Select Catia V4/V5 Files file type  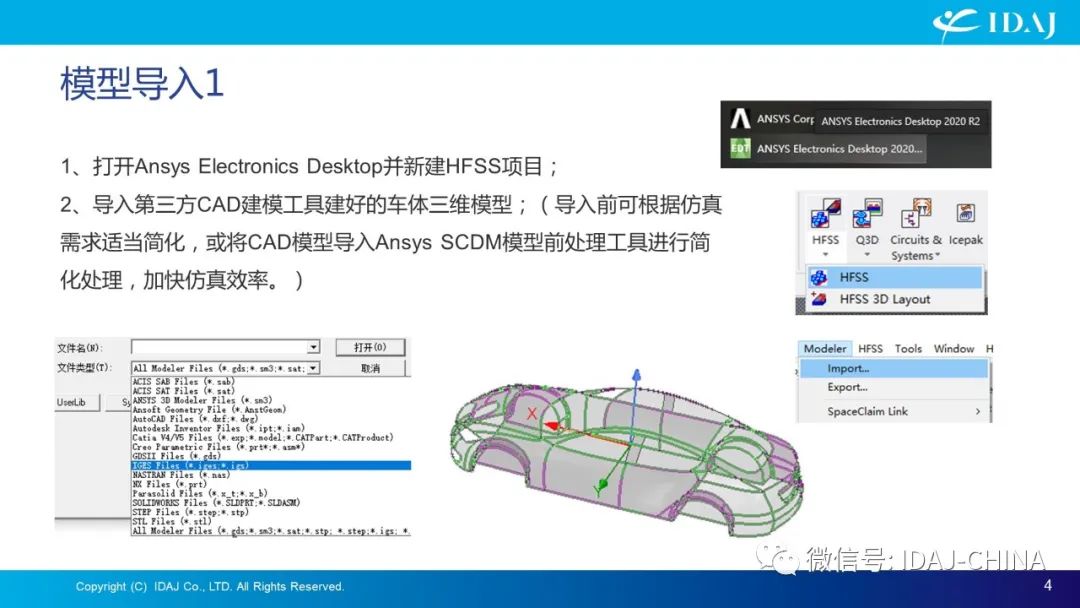coord(271,437)
